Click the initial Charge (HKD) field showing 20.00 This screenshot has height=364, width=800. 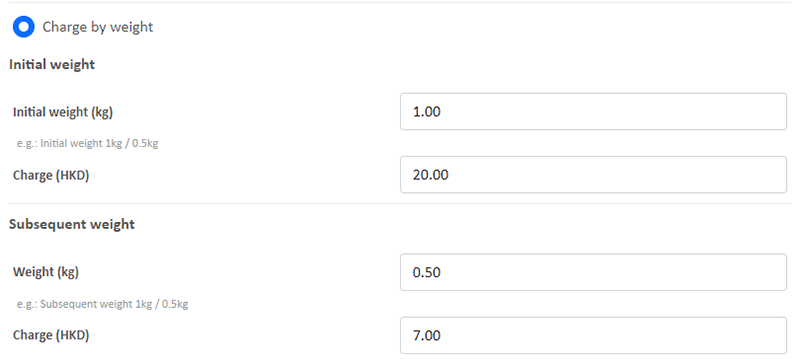(x=593, y=175)
